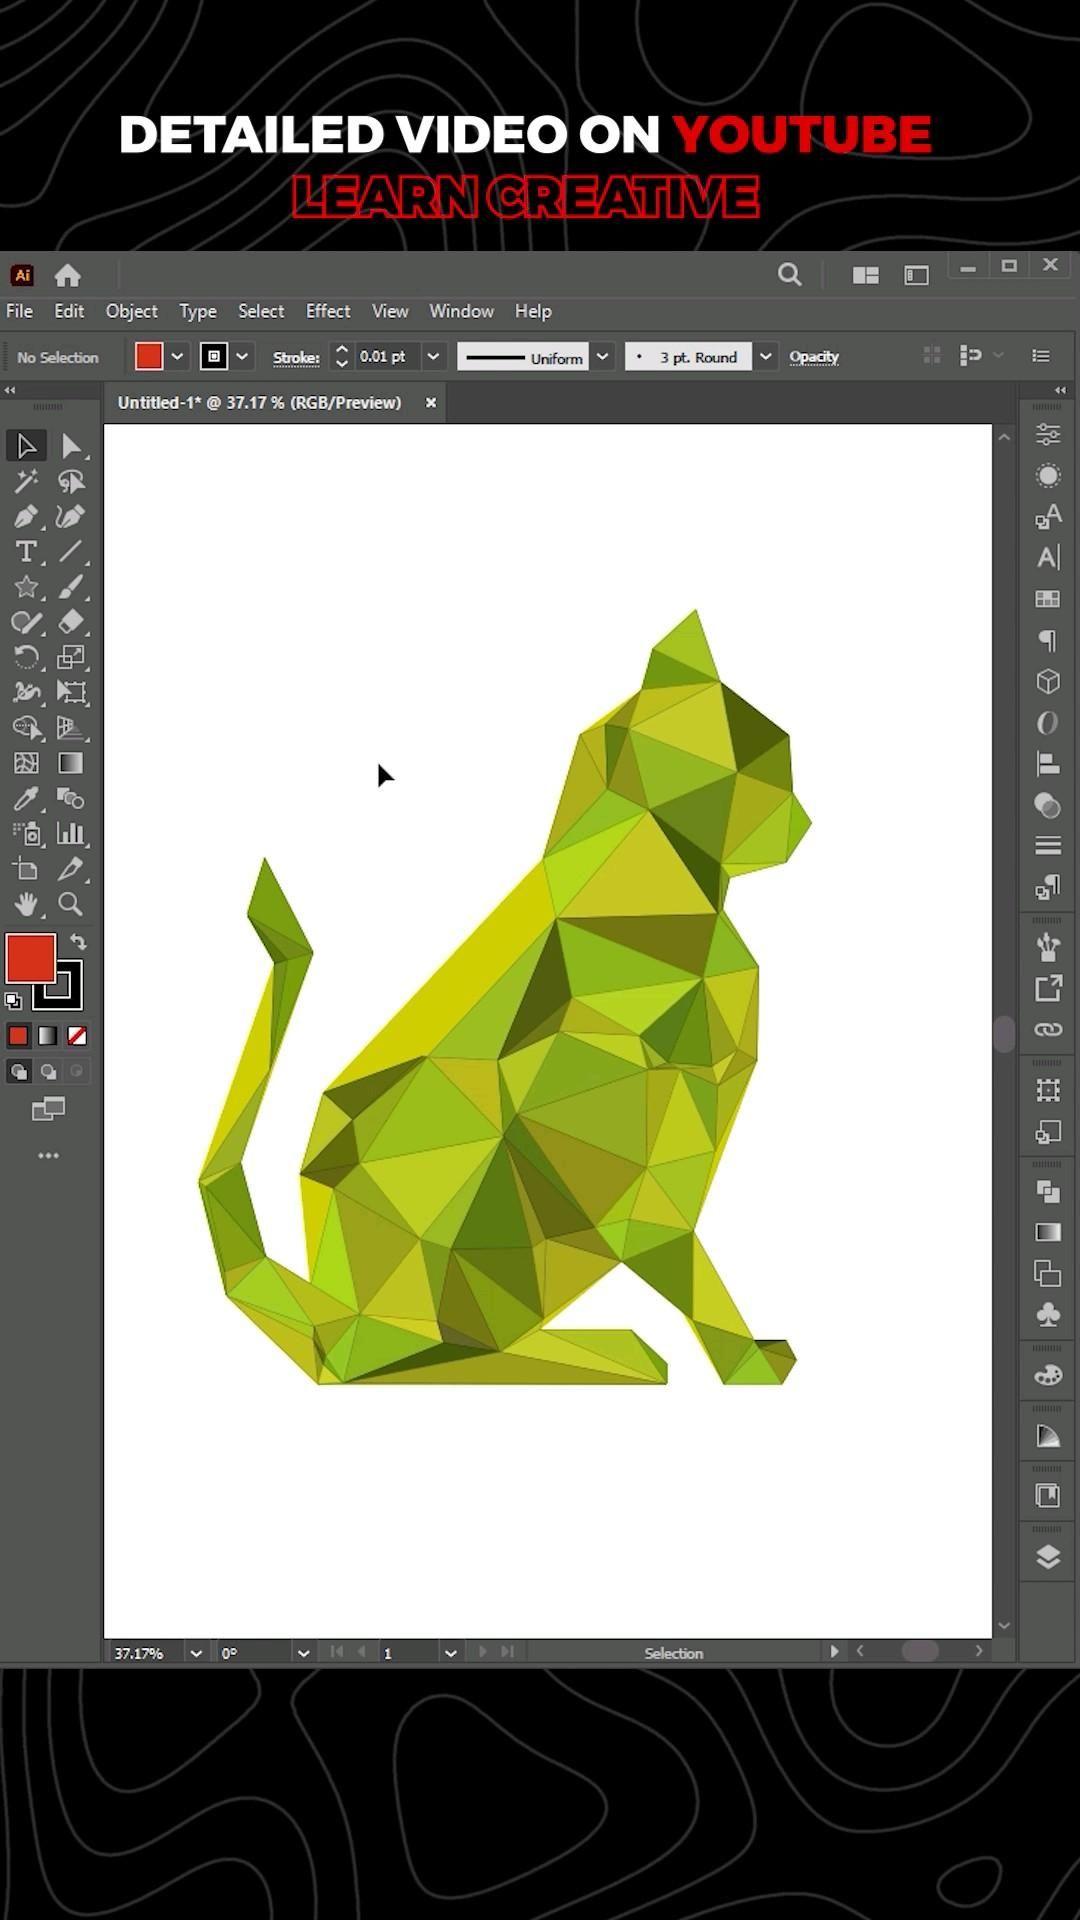
Task: Select the Mesh tool
Action: pos(26,763)
